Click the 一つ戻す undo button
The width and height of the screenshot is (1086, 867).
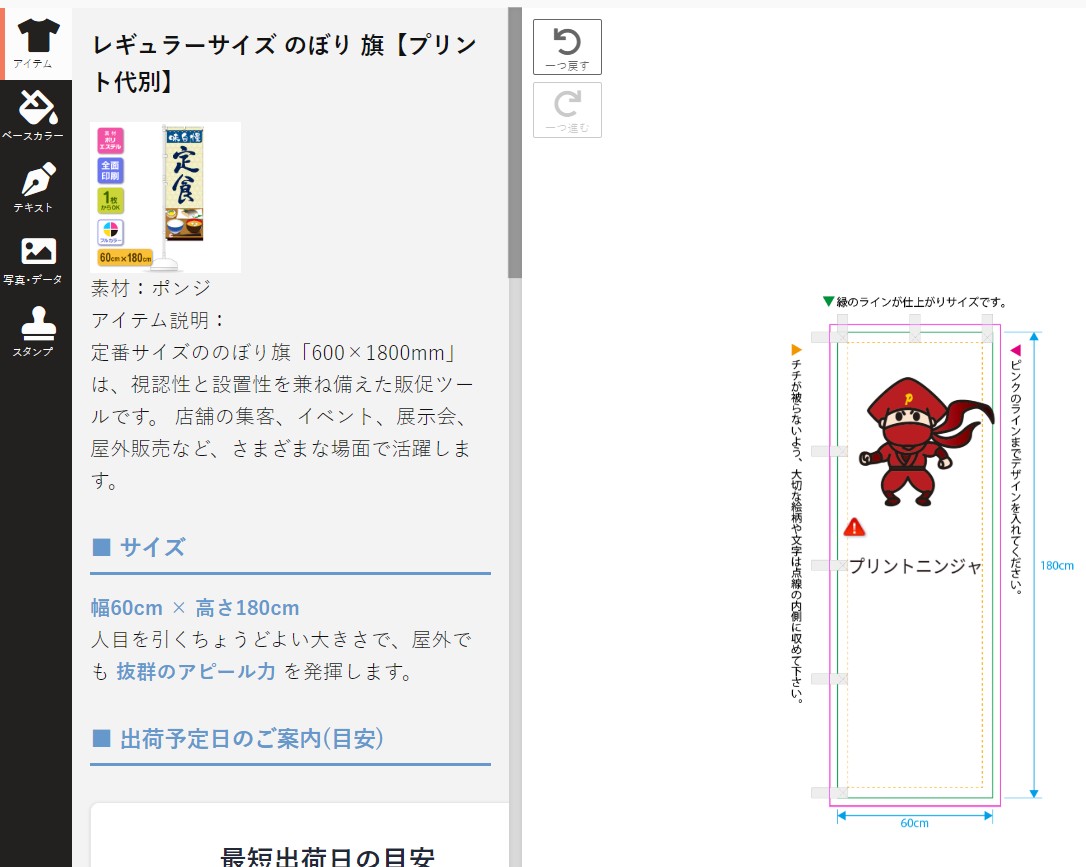tap(567, 47)
